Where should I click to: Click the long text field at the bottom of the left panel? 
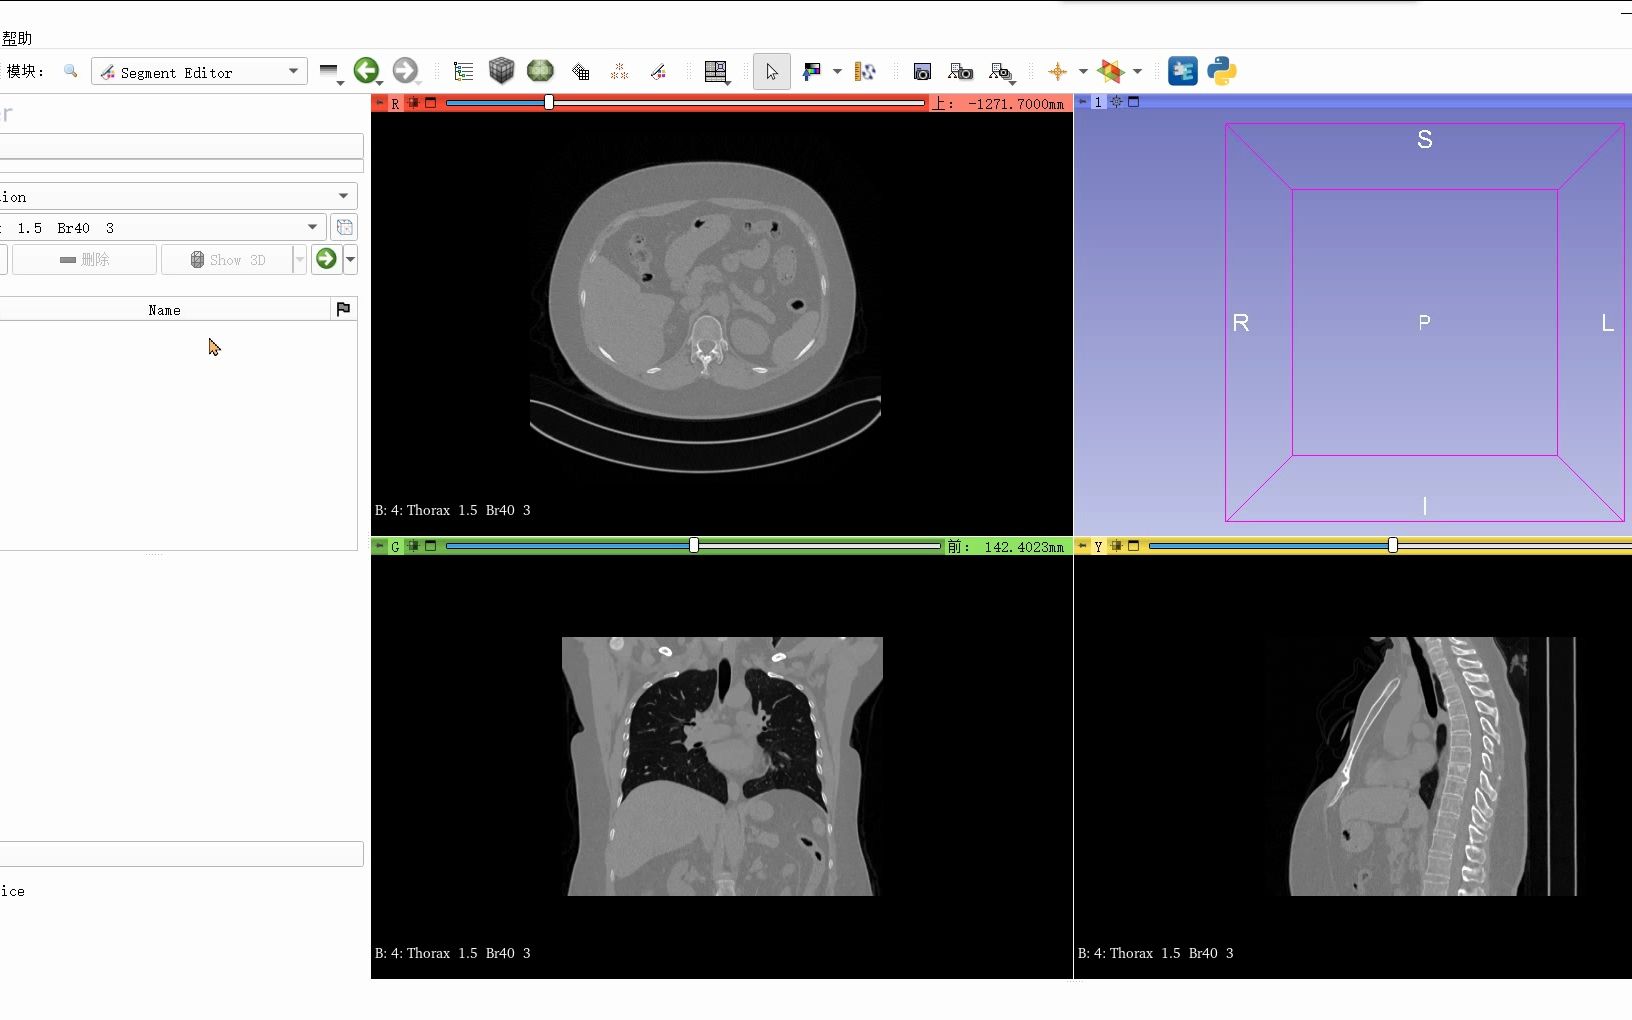tap(181, 853)
